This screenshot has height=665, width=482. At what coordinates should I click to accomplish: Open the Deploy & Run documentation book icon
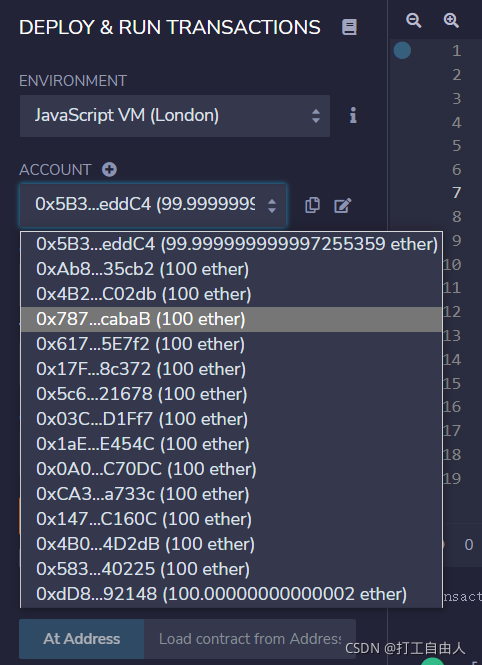(349, 27)
